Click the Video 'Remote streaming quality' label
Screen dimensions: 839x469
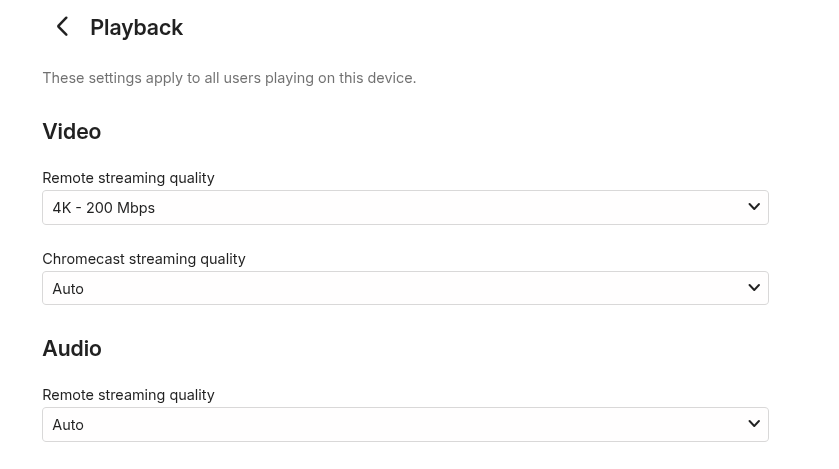click(128, 178)
